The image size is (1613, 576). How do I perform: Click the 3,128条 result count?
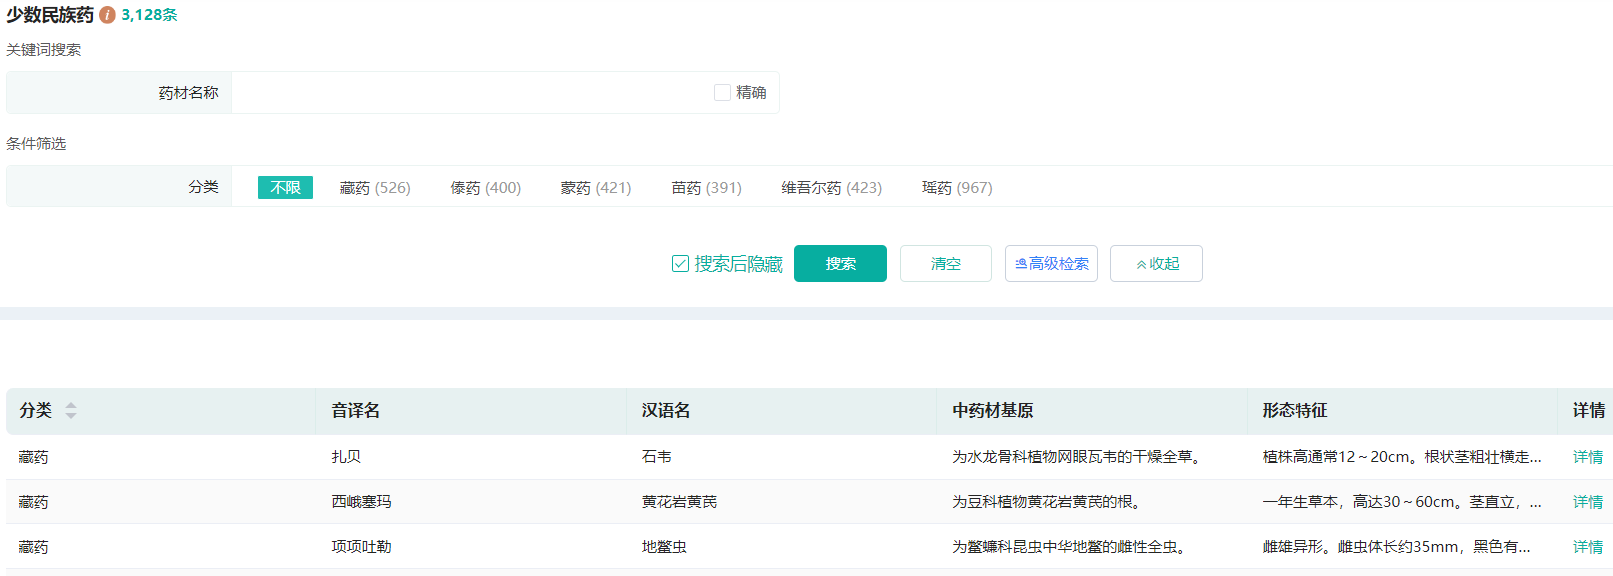point(149,15)
